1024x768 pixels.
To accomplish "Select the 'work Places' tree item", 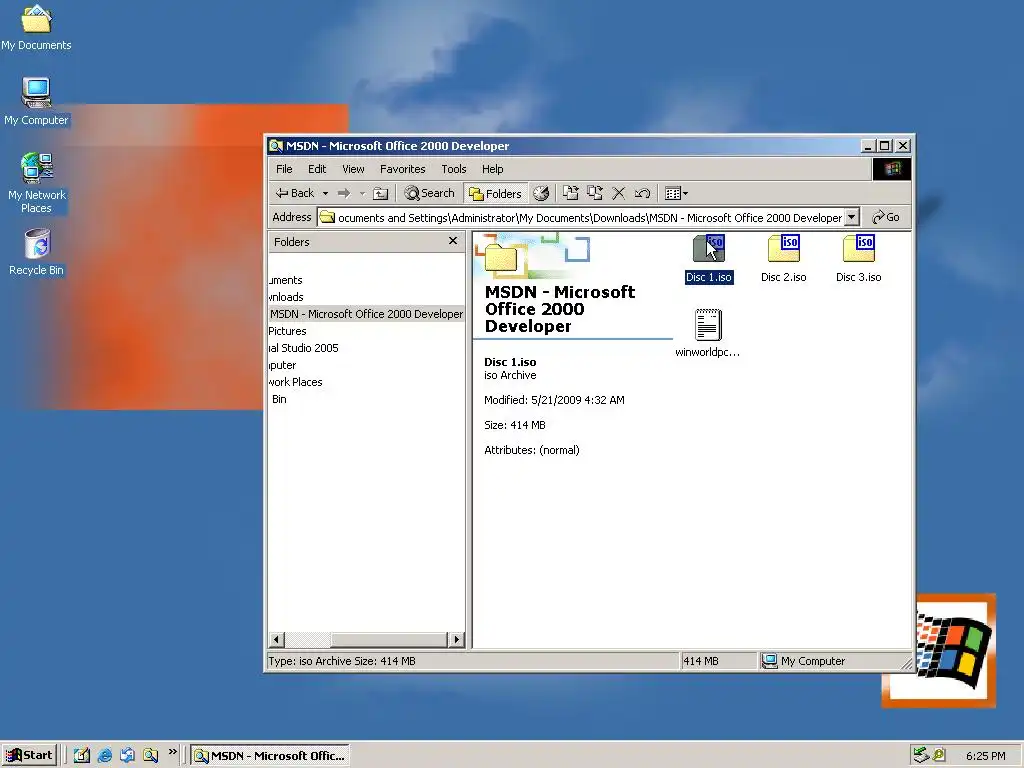I will click(295, 382).
